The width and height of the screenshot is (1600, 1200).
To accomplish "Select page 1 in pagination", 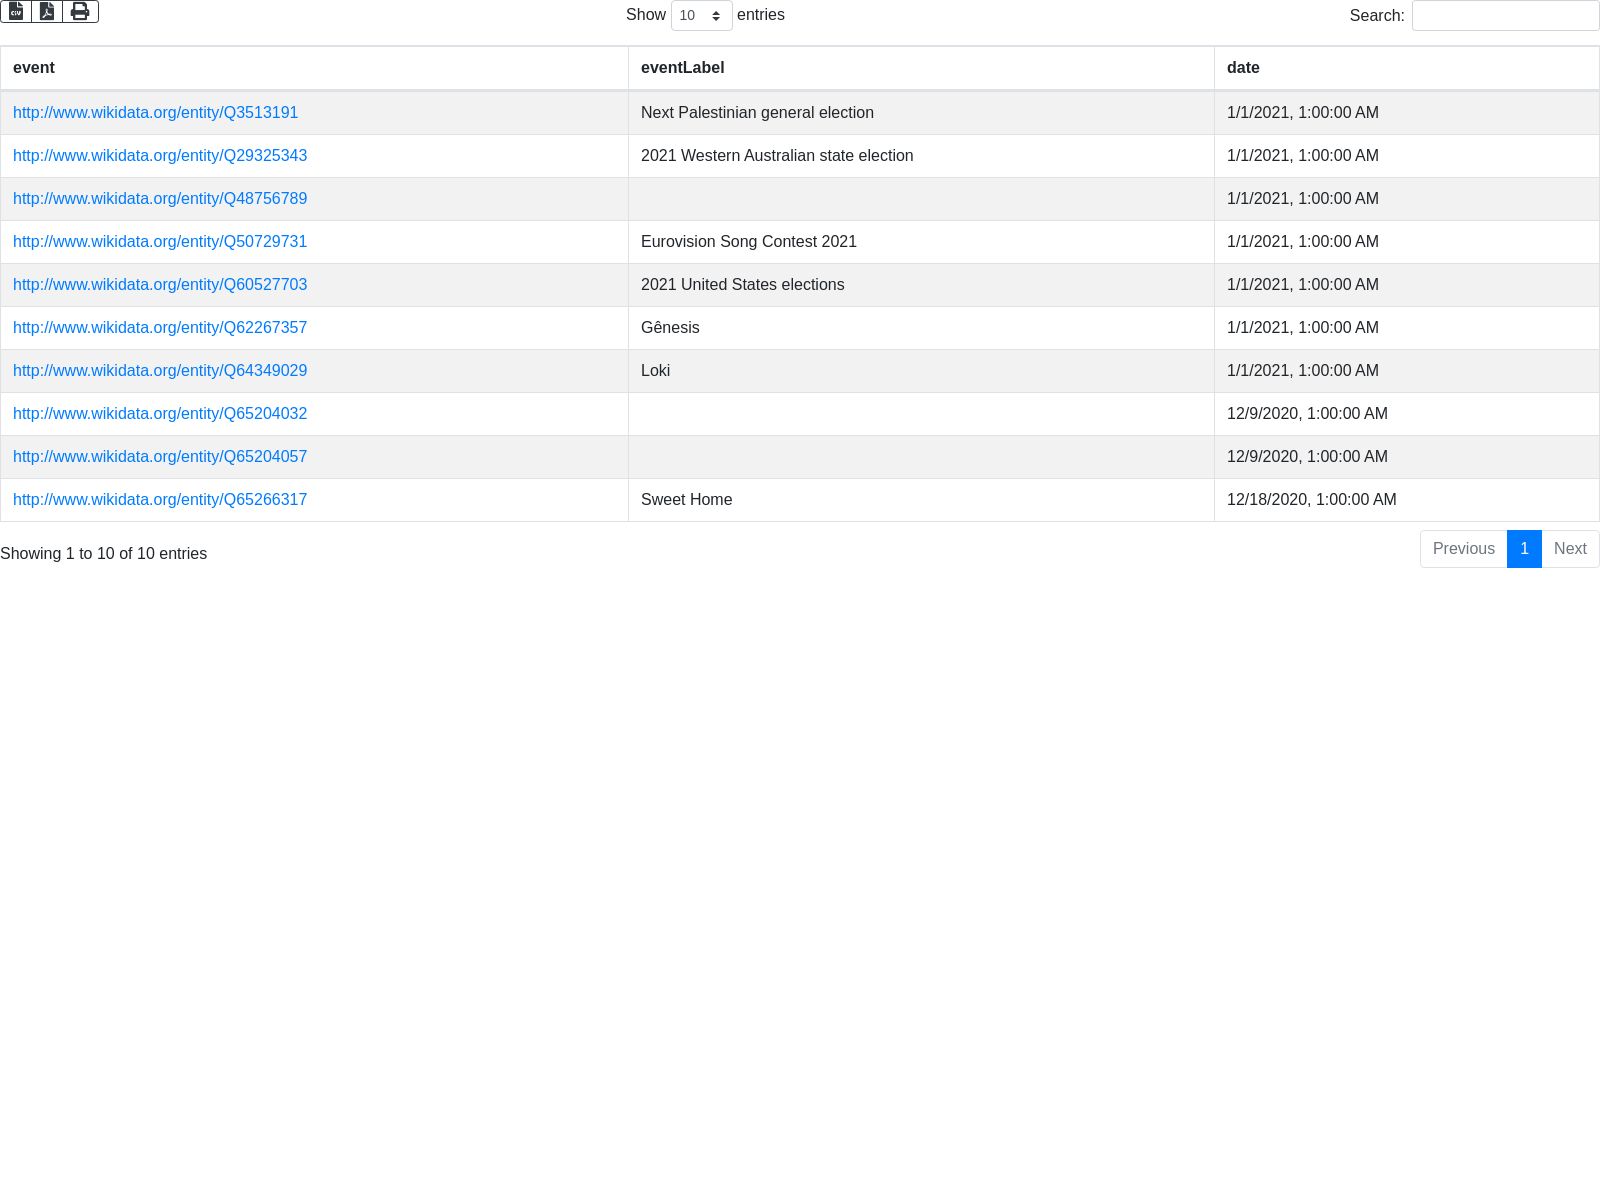I will tap(1524, 549).
